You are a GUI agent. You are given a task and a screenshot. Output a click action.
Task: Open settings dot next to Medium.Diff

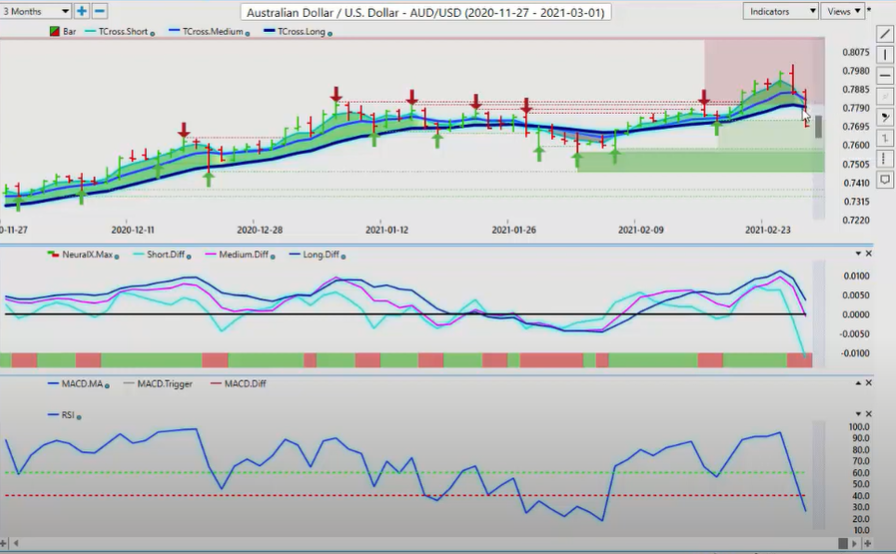coord(273,257)
